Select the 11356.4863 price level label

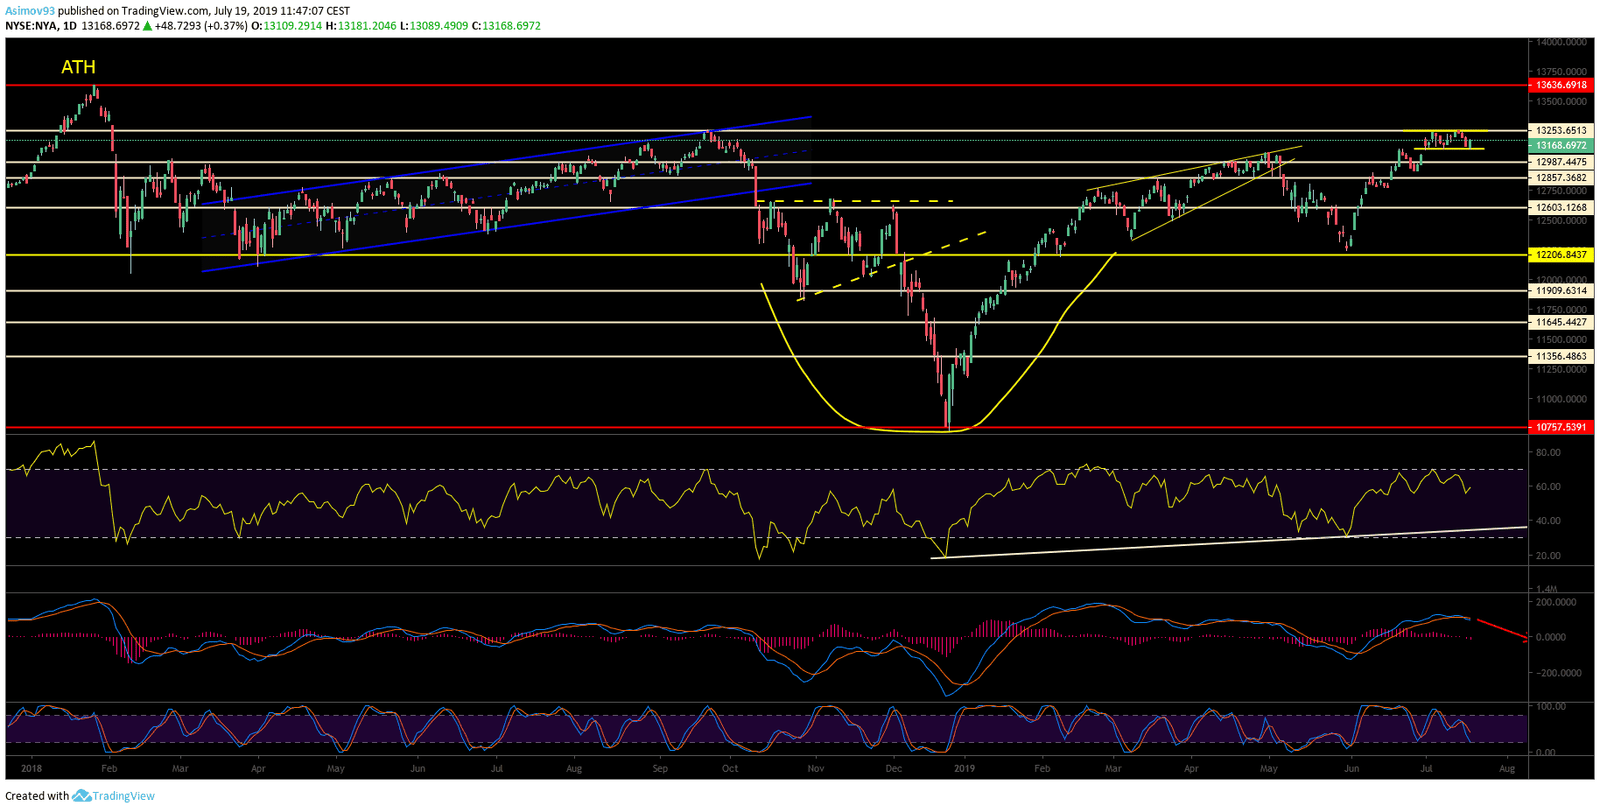tap(1561, 356)
